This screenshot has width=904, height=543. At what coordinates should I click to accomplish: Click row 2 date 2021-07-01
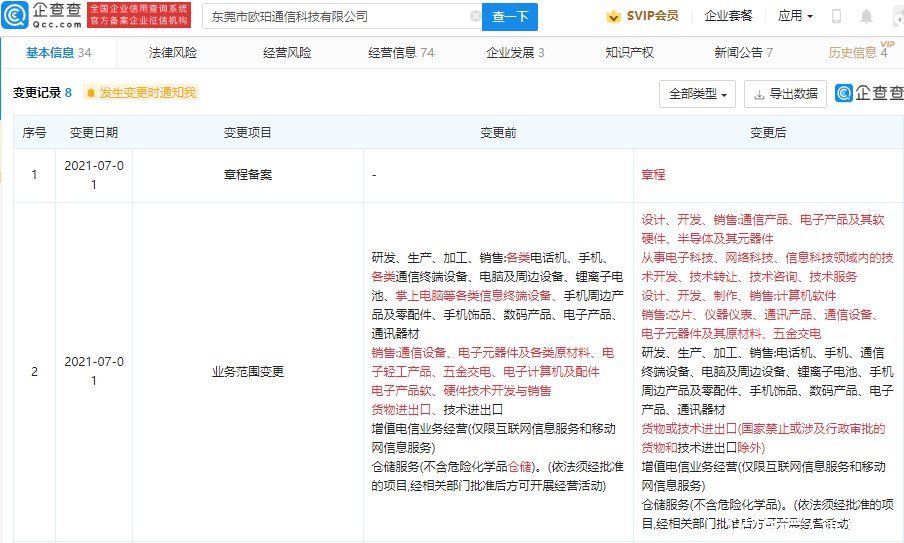click(93, 371)
